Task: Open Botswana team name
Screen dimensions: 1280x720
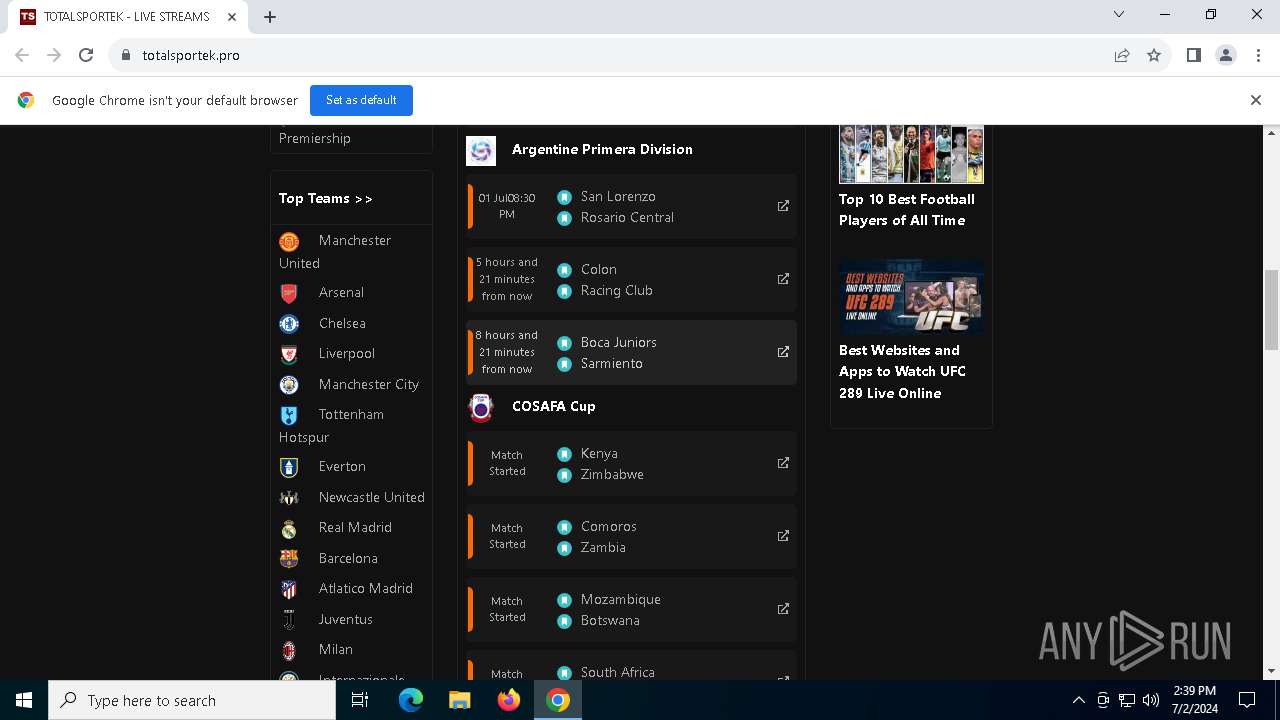Action: (x=610, y=621)
